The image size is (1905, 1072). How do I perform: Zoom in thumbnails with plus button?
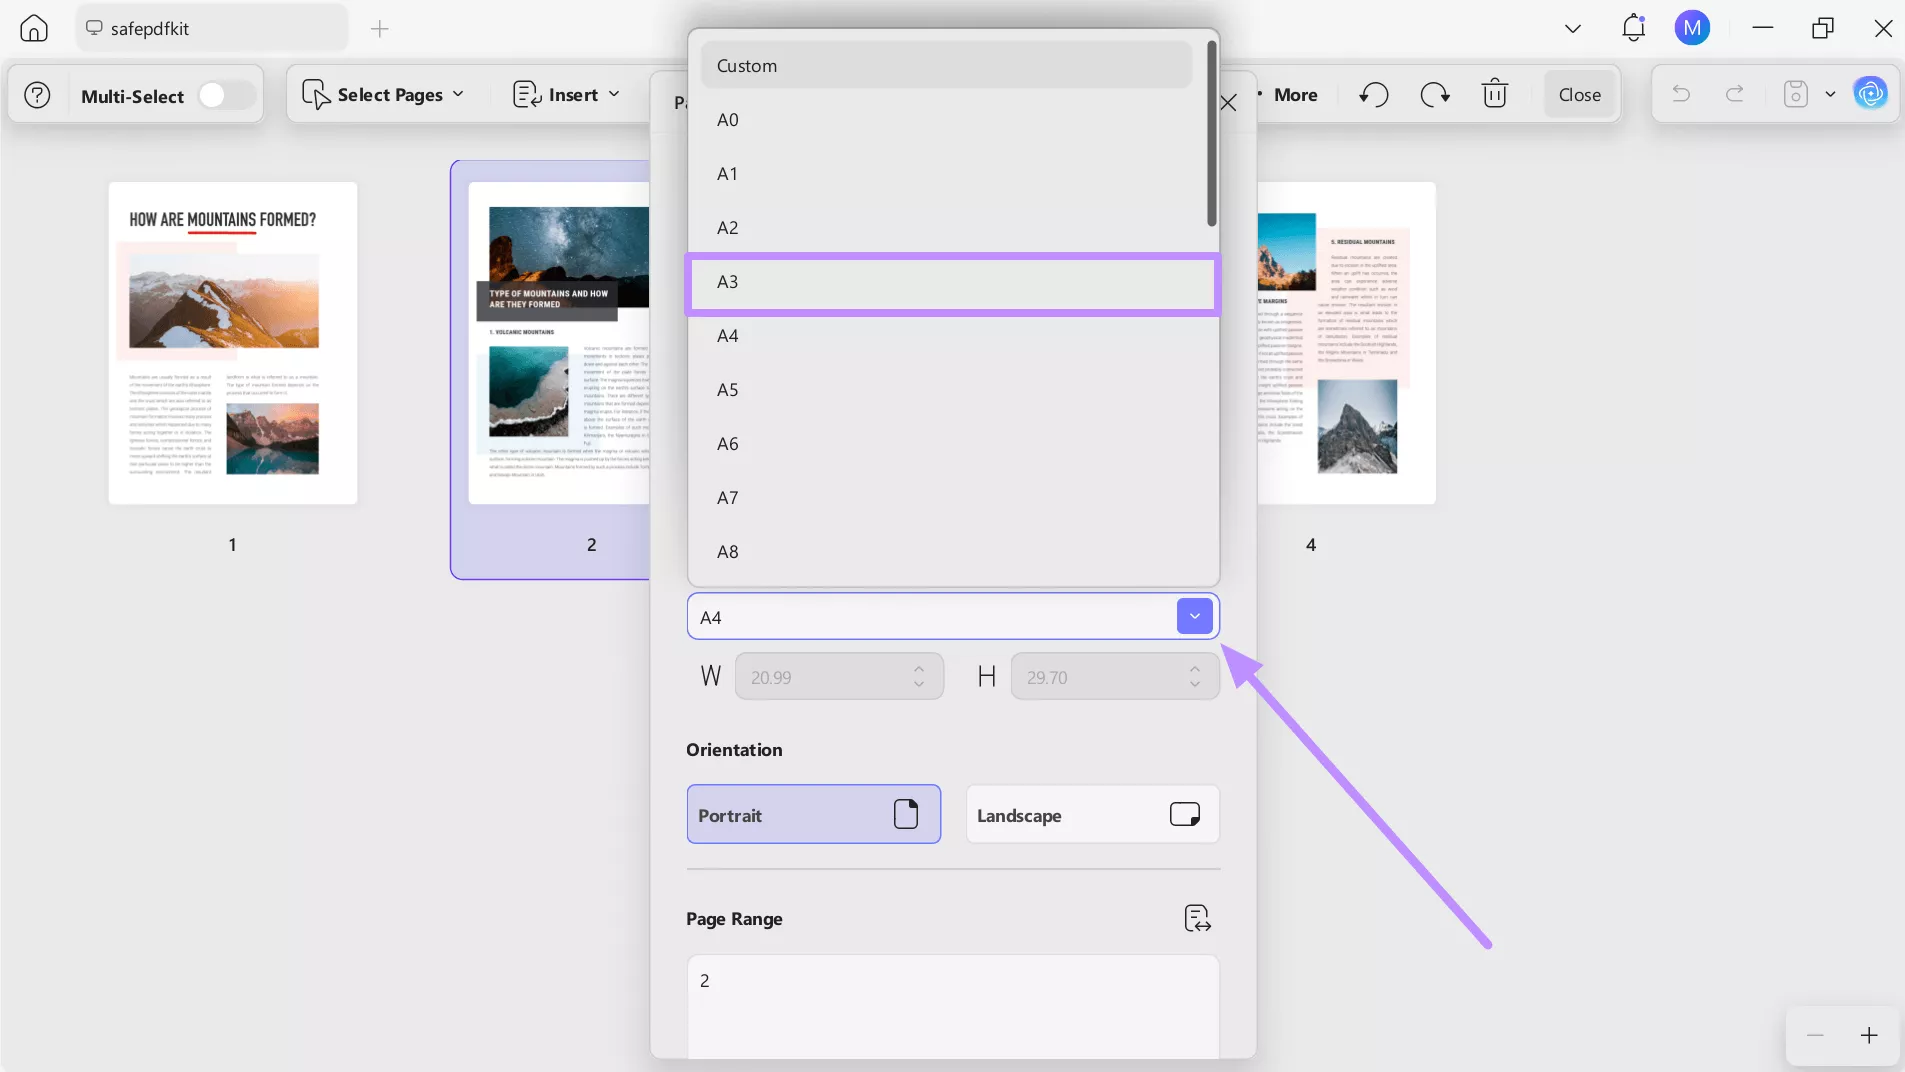(x=1869, y=1035)
